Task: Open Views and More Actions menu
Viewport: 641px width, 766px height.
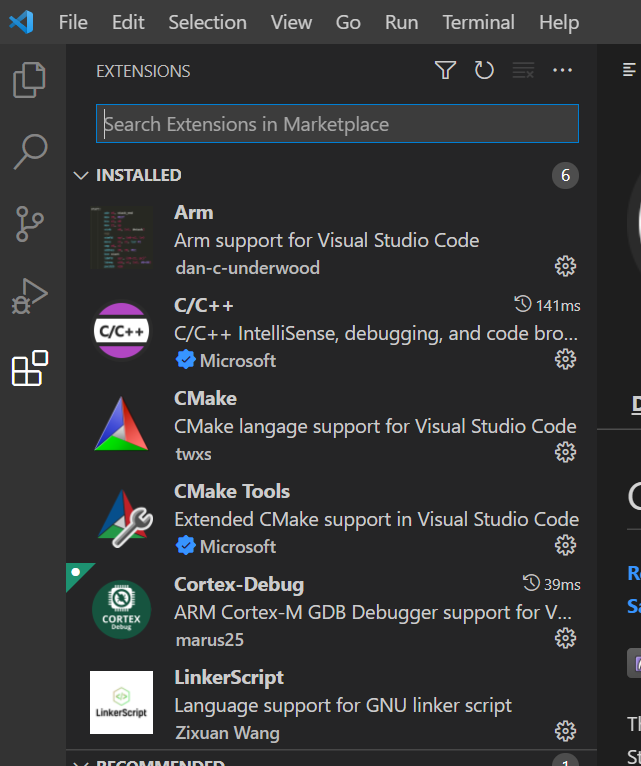Action: [562, 70]
